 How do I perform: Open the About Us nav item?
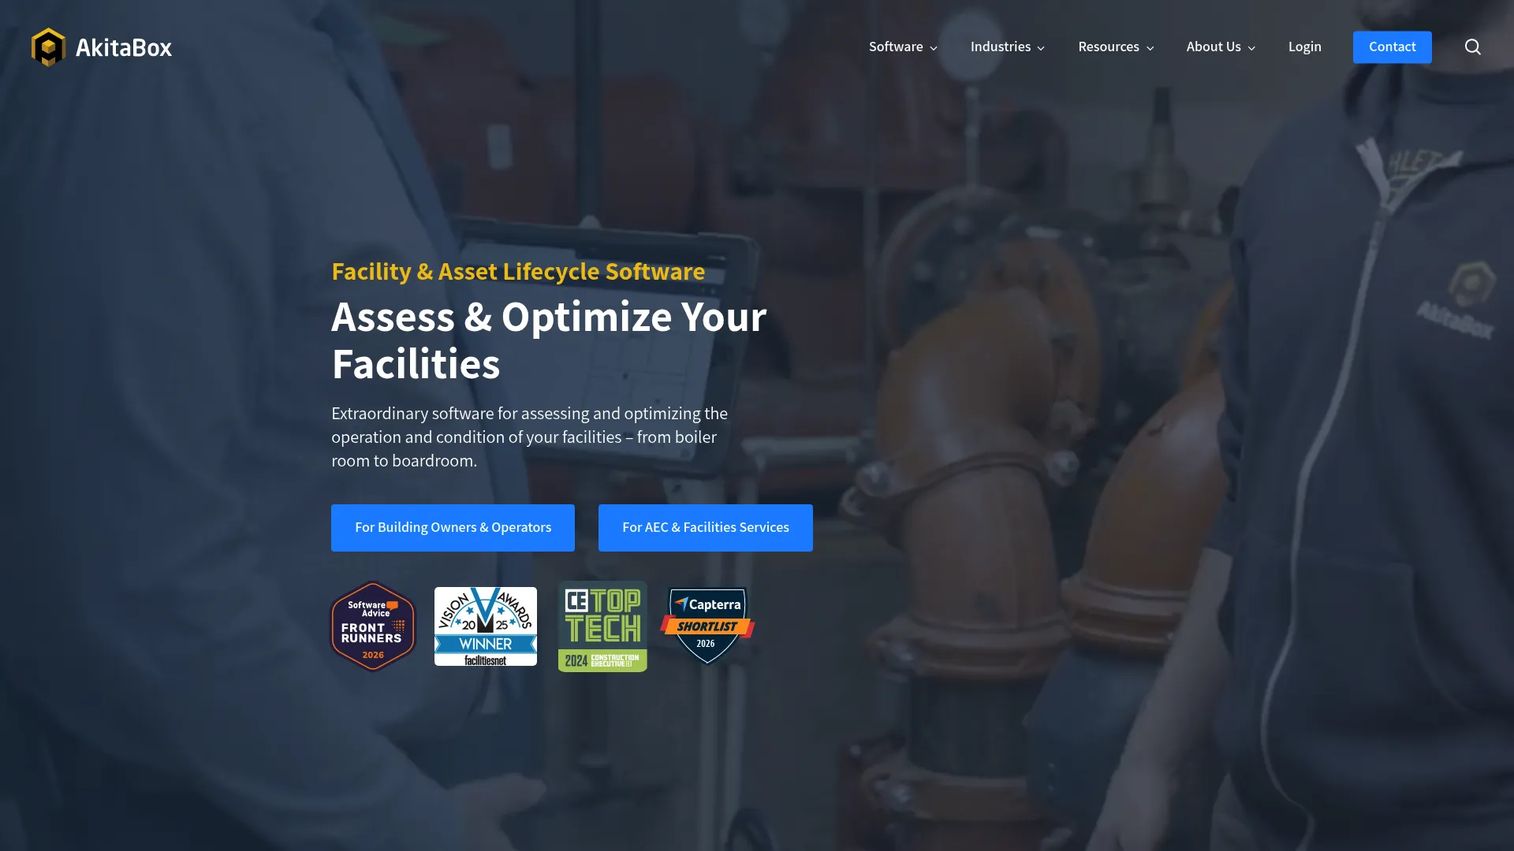pos(1213,47)
